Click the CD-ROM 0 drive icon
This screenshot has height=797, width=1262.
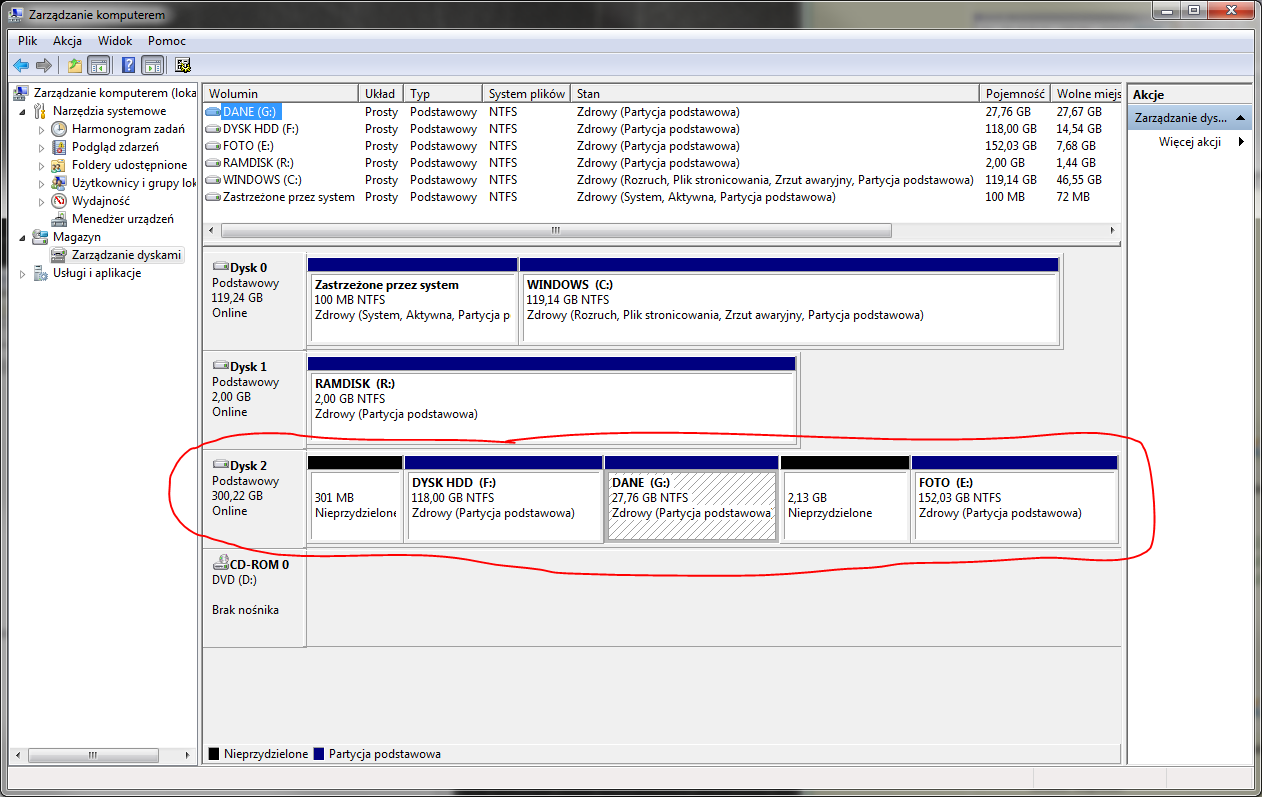pyautogui.click(x=220, y=564)
